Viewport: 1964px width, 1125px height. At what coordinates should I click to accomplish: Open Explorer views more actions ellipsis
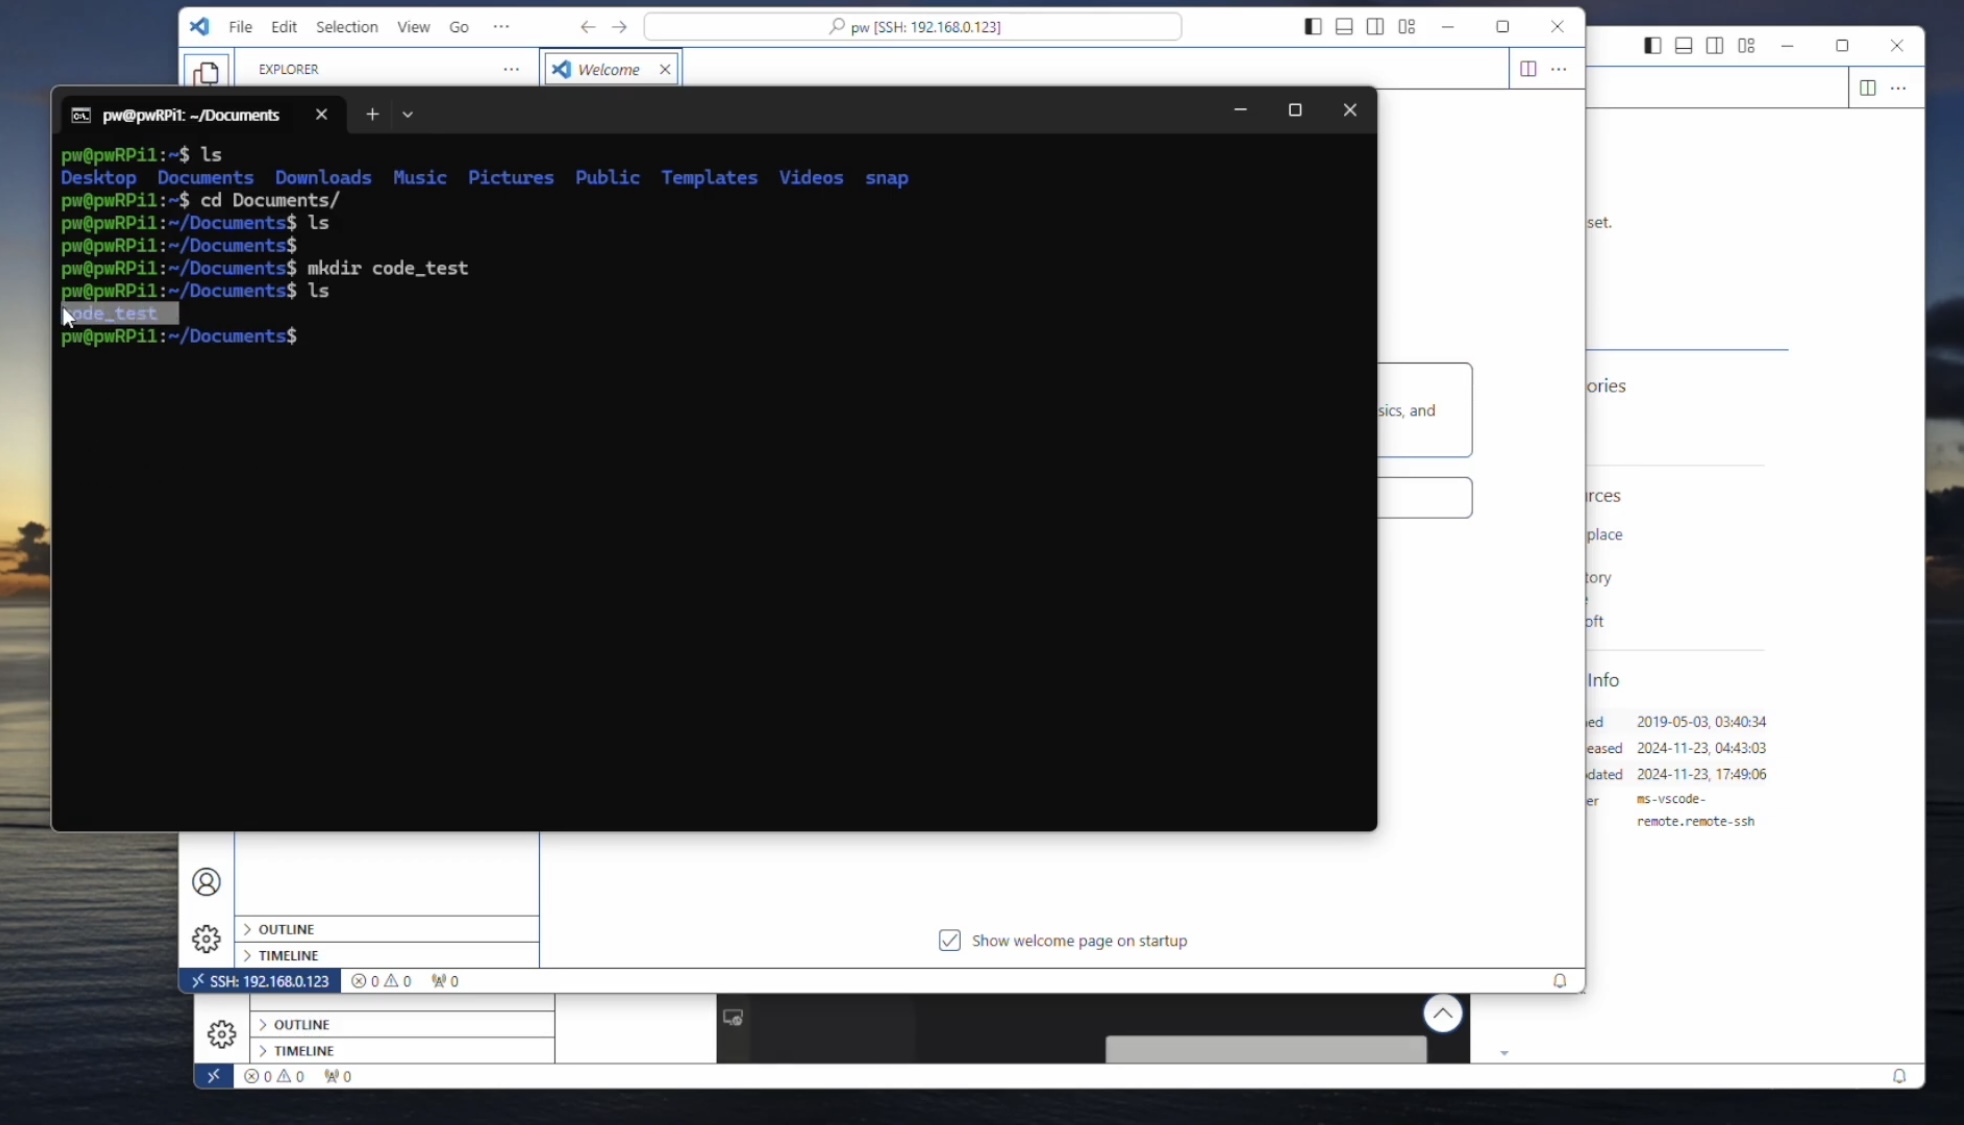tap(511, 69)
